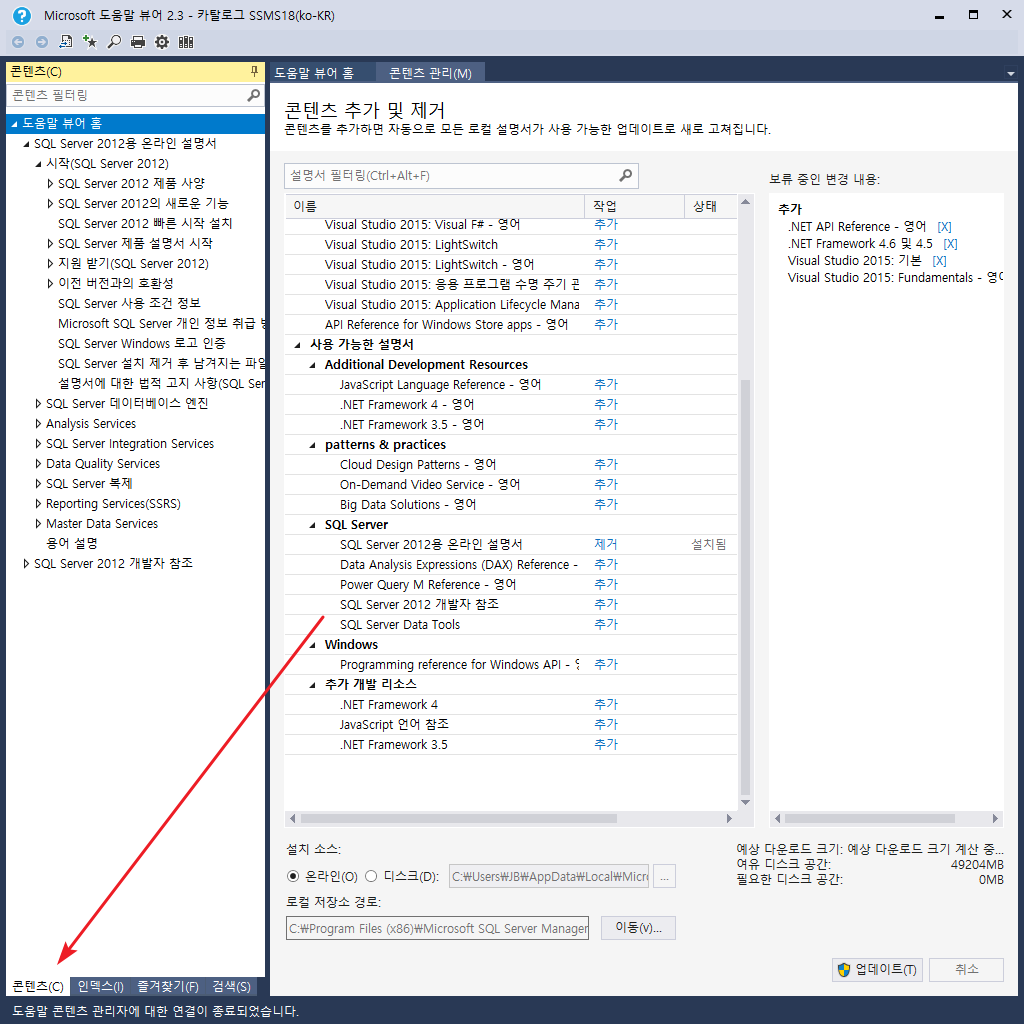Click 제거 for SQL Server 2012용 온라인 설명서
Image resolution: width=1024 pixels, height=1024 pixels.
point(605,545)
